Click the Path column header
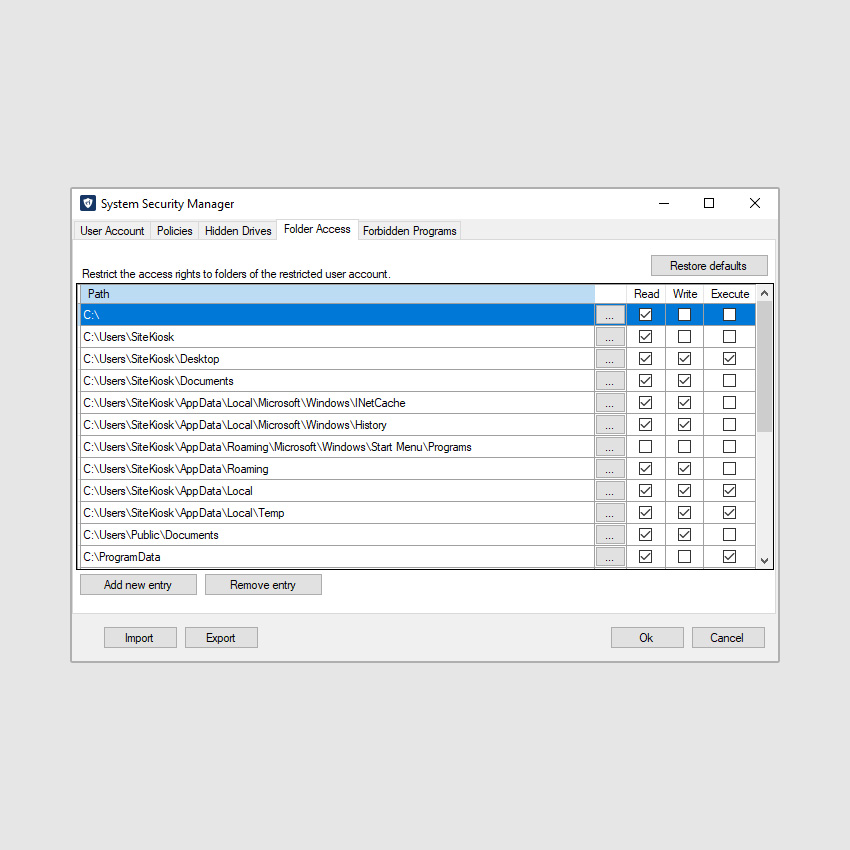The height and width of the screenshot is (850, 850). click(337, 294)
